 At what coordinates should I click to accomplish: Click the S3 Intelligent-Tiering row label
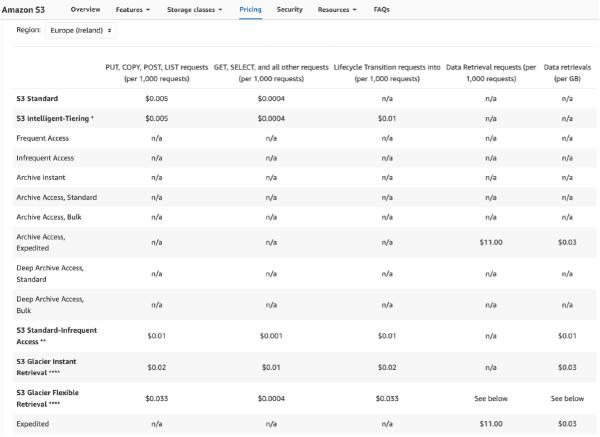tap(55, 119)
